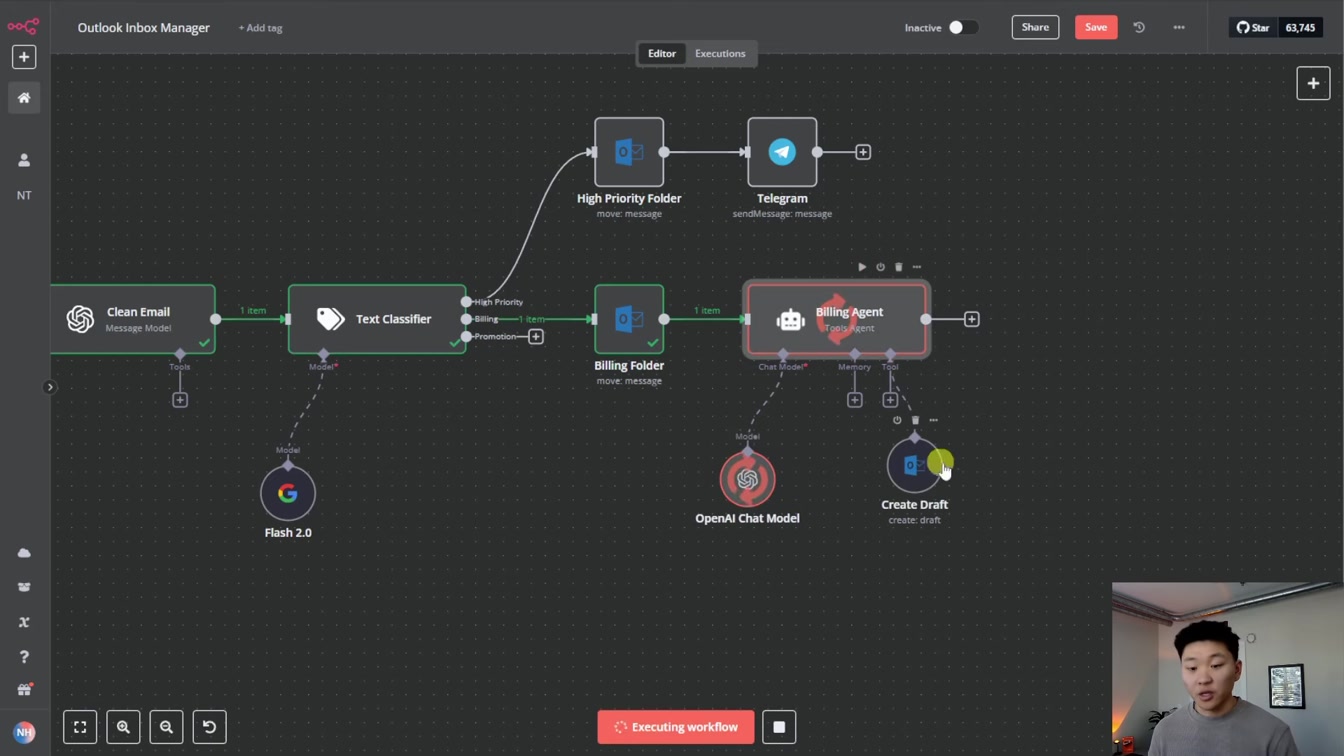Click the Model connector under Text Classifier
This screenshot has height=756, width=1344.
click(x=323, y=355)
